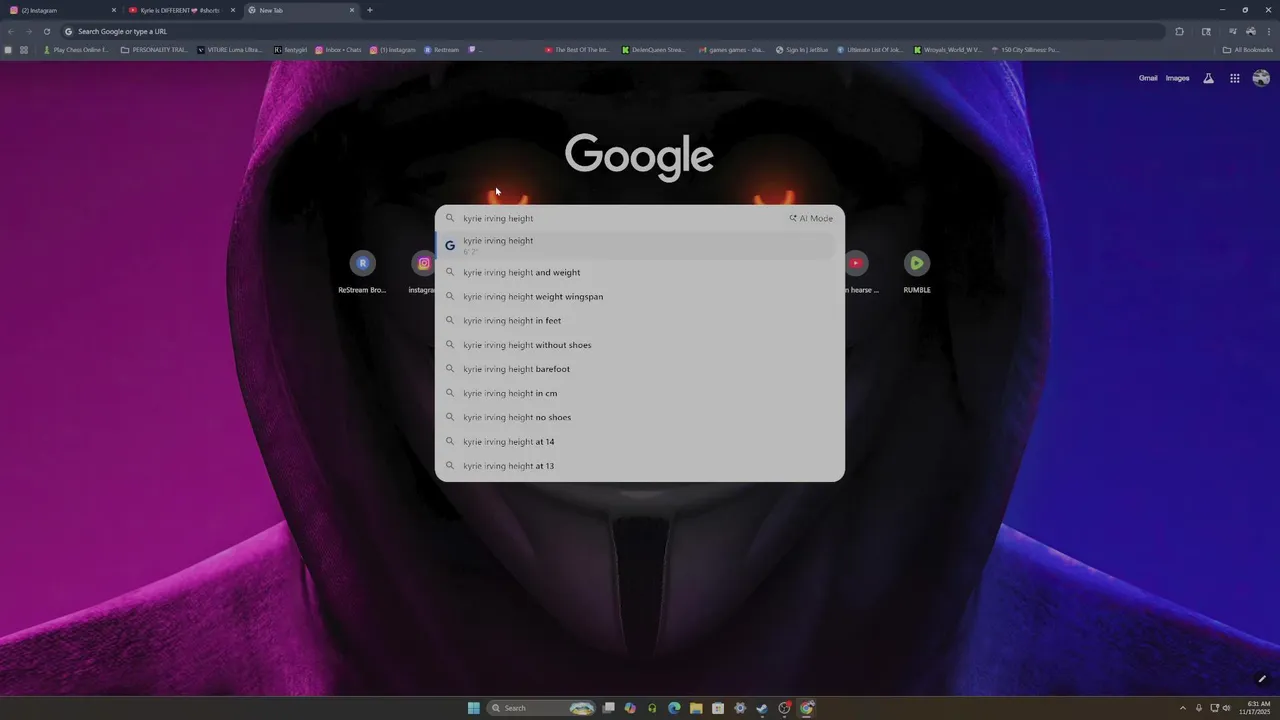
Task: Open VITURE Luma Ultra bookmark
Action: click(x=230, y=49)
